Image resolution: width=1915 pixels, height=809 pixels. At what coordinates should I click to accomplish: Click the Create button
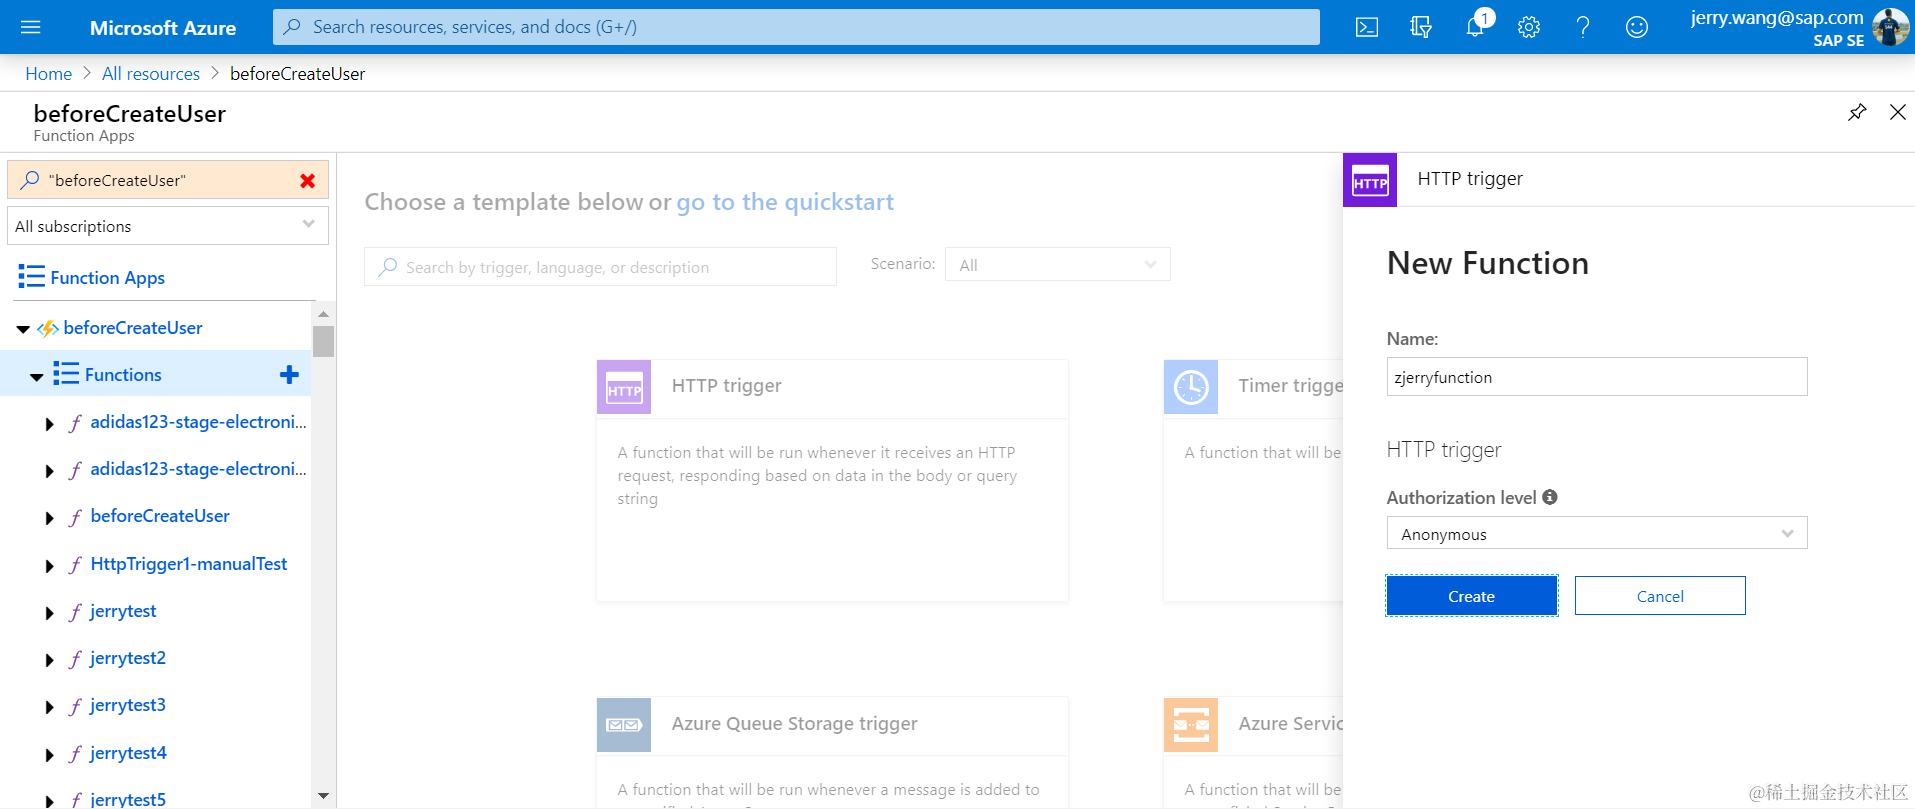coord(1472,596)
